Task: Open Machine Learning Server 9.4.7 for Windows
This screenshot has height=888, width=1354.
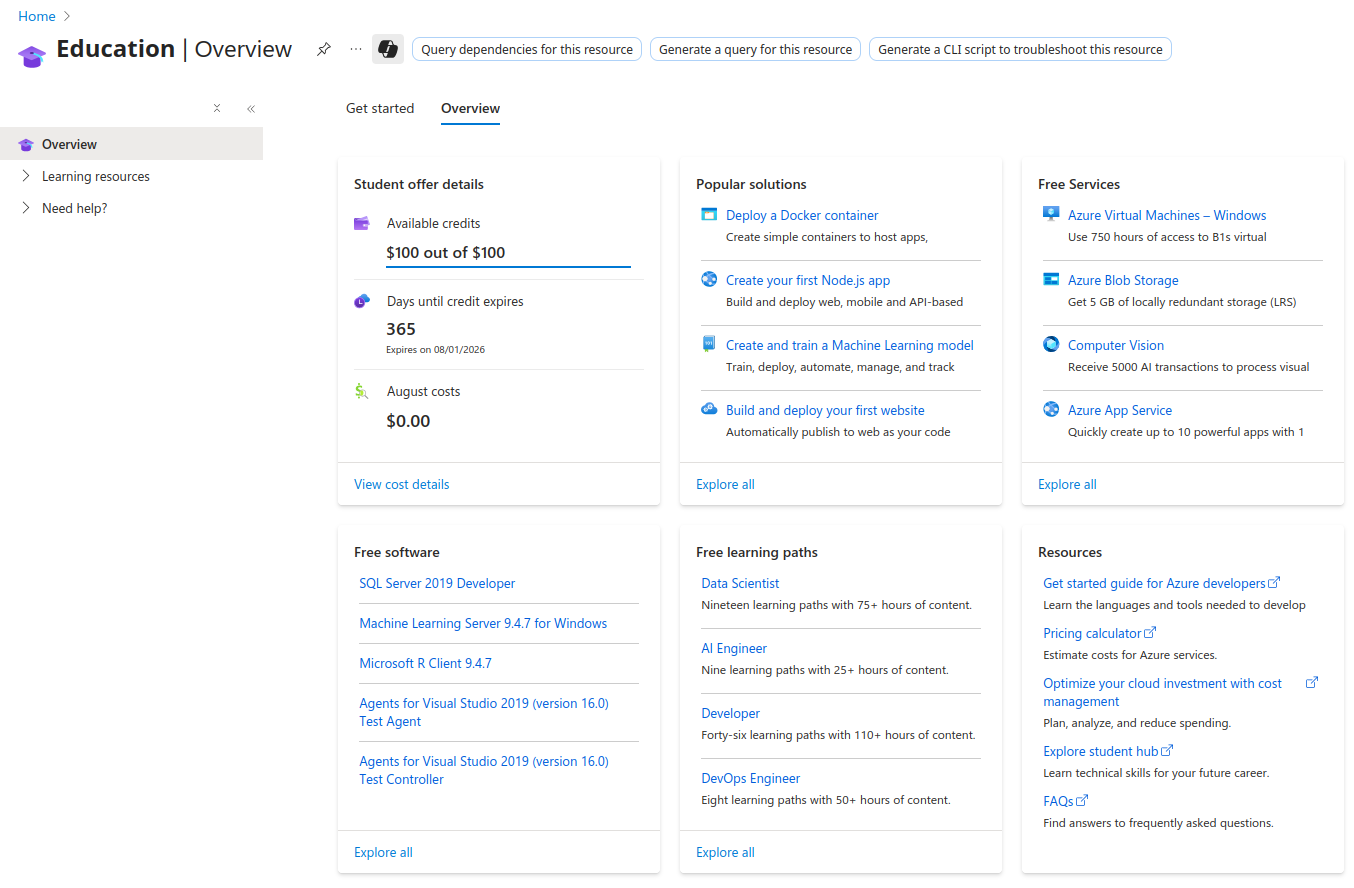Action: coord(483,623)
